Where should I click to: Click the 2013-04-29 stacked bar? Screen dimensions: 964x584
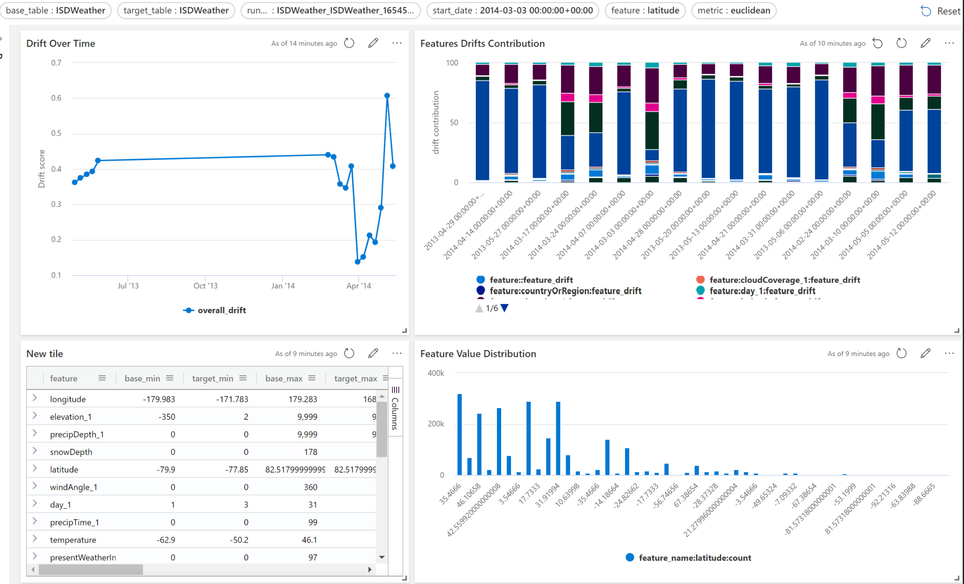(x=483, y=122)
